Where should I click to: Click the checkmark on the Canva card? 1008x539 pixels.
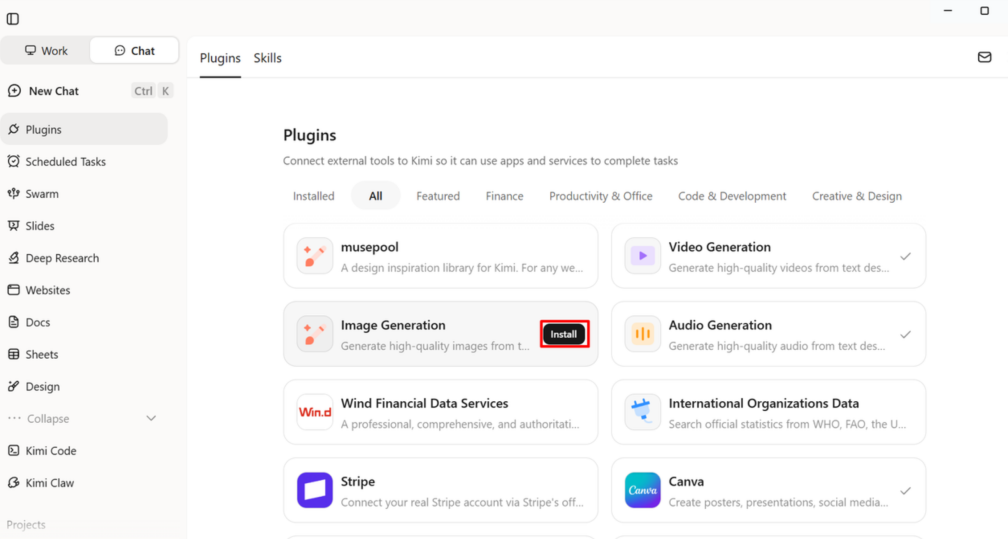click(x=905, y=490)
